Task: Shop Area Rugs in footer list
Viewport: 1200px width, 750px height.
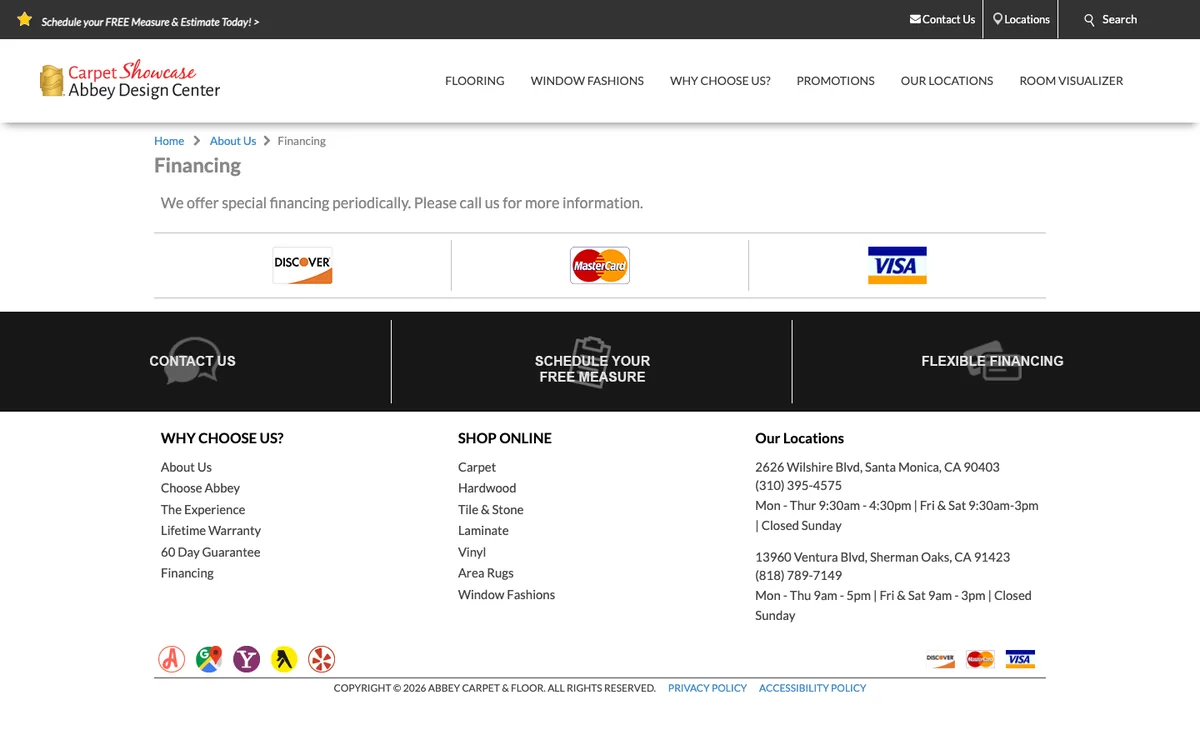Action: coord(486,573)
